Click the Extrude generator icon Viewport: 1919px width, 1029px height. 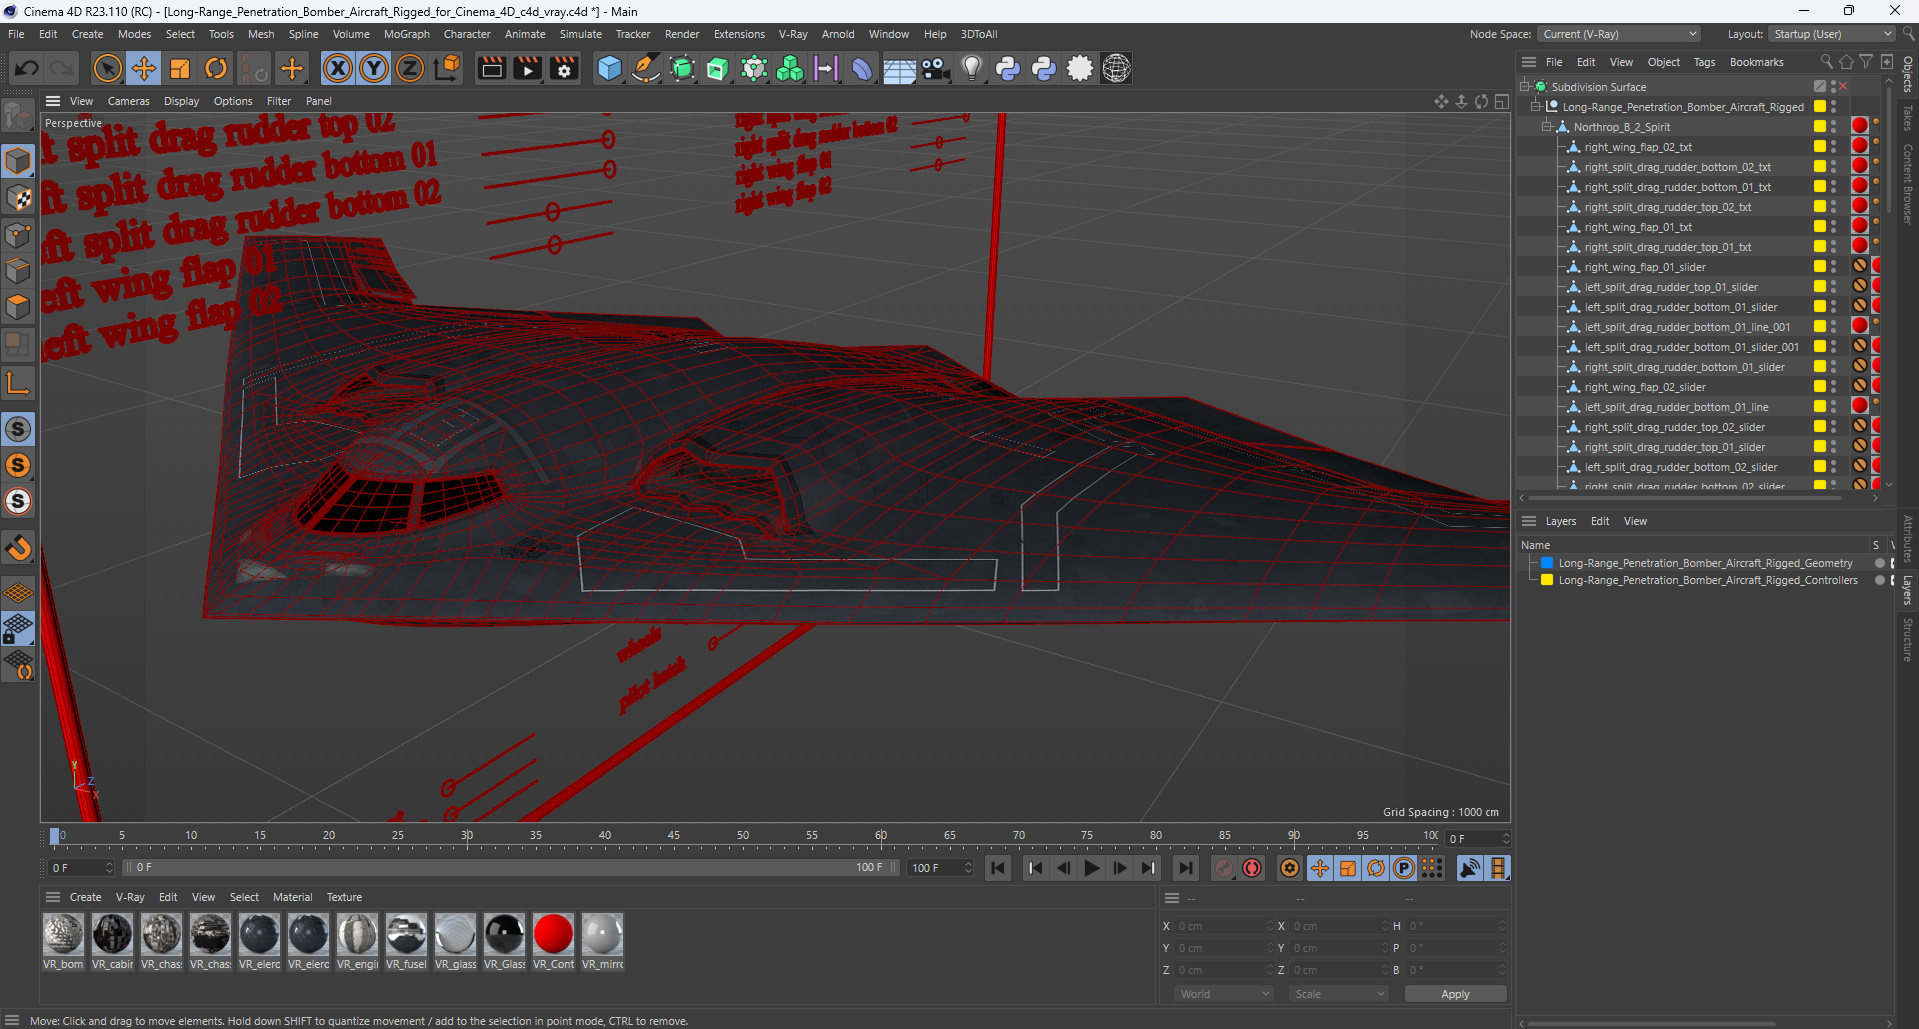tap(718, 68)
